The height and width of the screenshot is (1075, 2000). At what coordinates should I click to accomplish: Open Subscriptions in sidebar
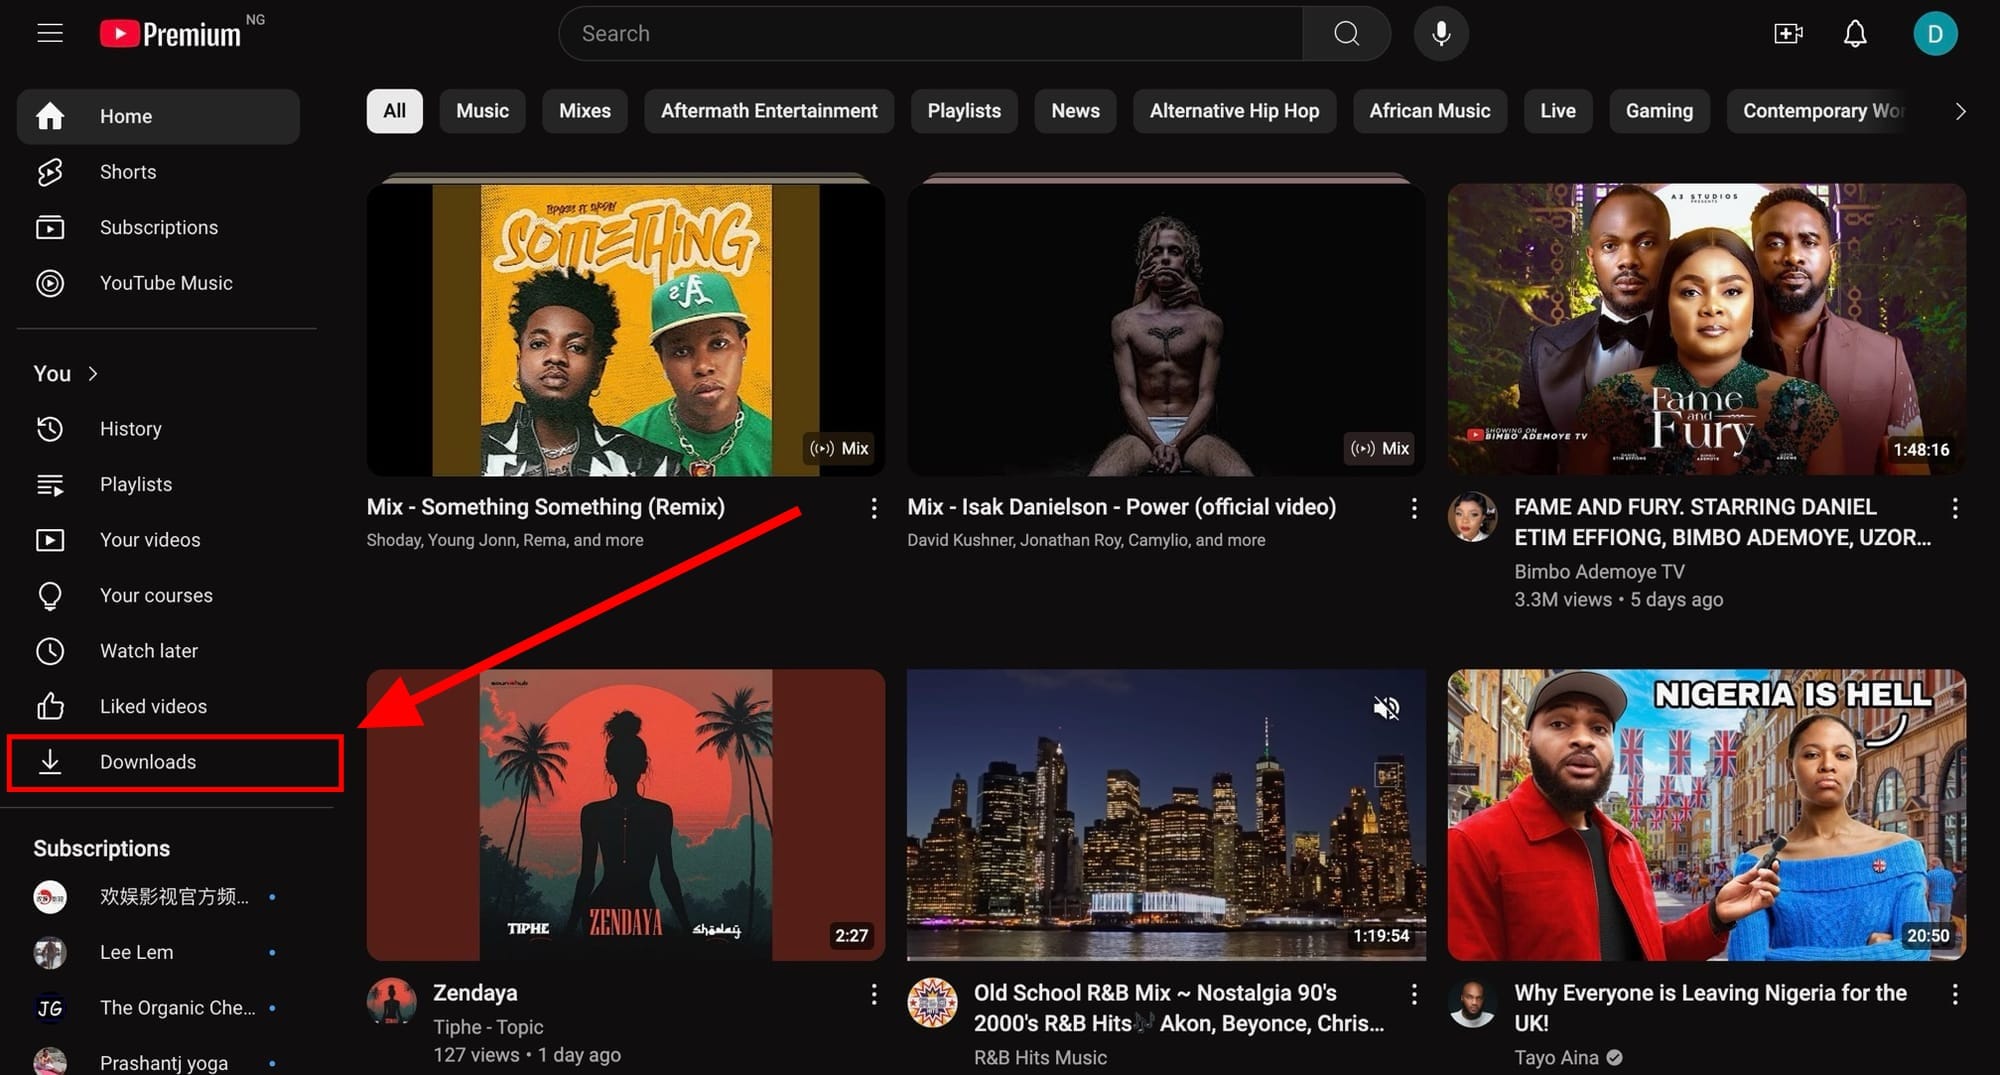(x=158, y=228)
